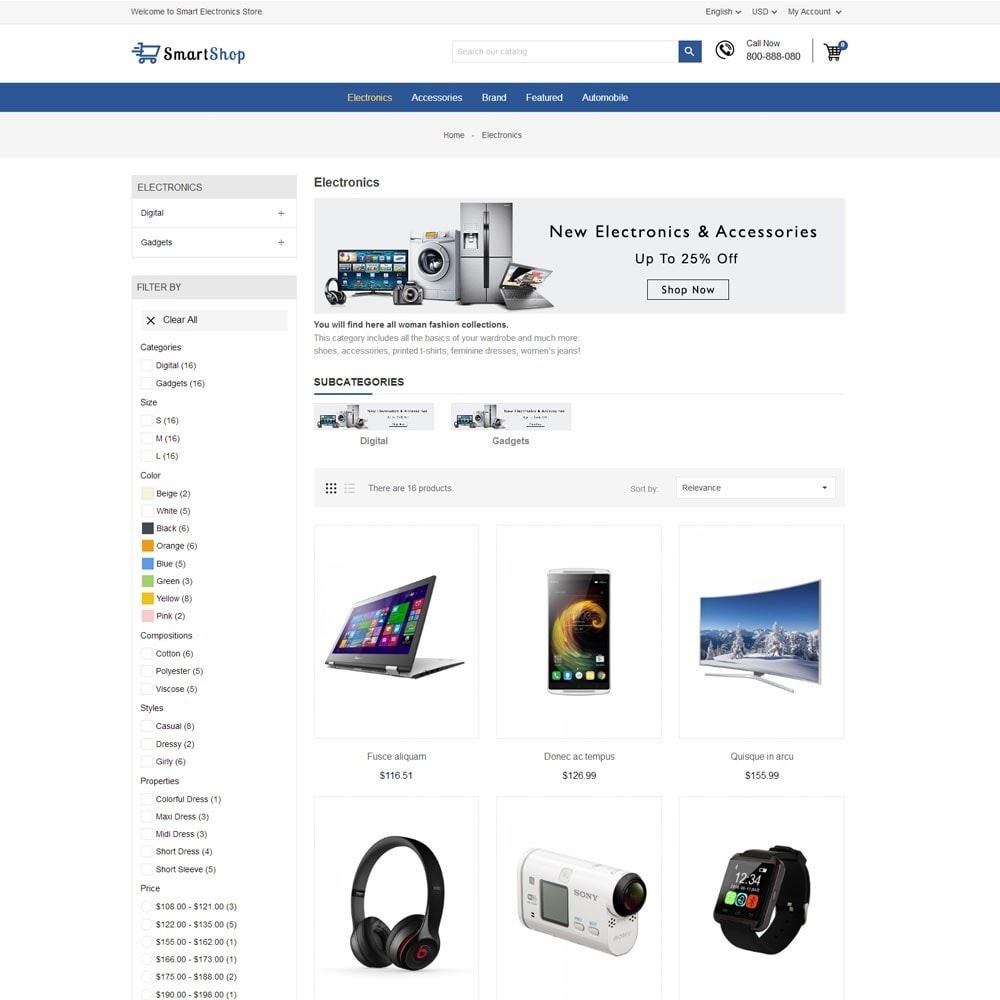Screen dimensions: 1000x1000
Task: Check Viscose (5) composition filter
Action: point(147,689)
